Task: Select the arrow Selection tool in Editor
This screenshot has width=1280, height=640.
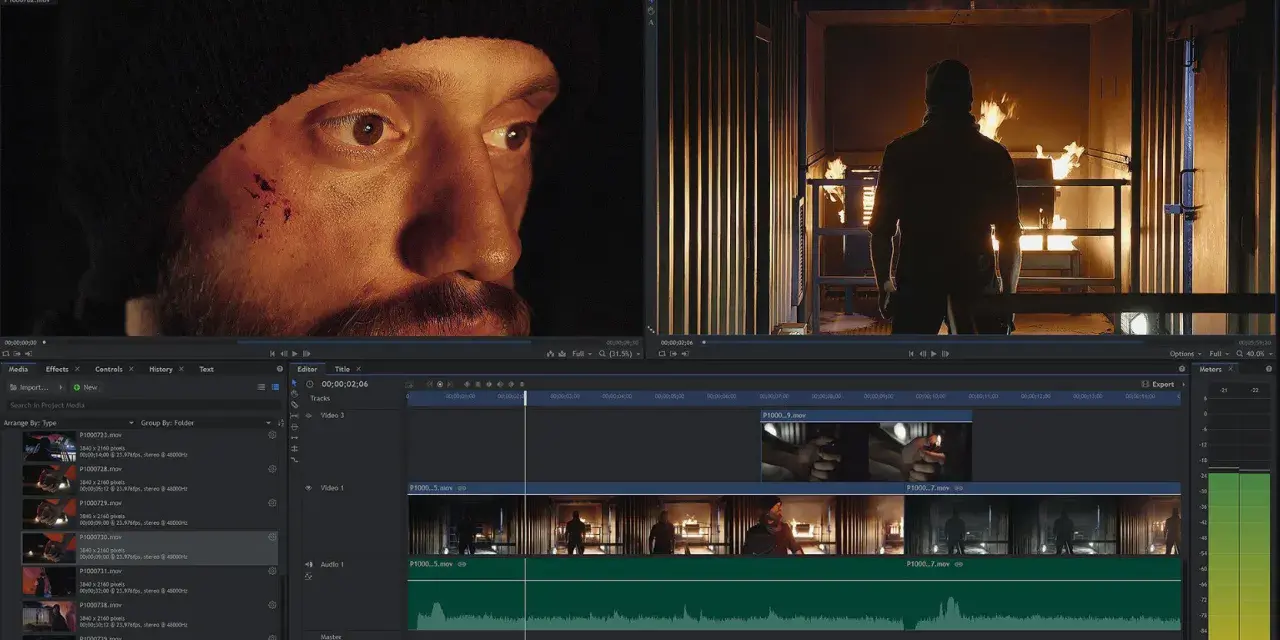Action: pos(294,383)
